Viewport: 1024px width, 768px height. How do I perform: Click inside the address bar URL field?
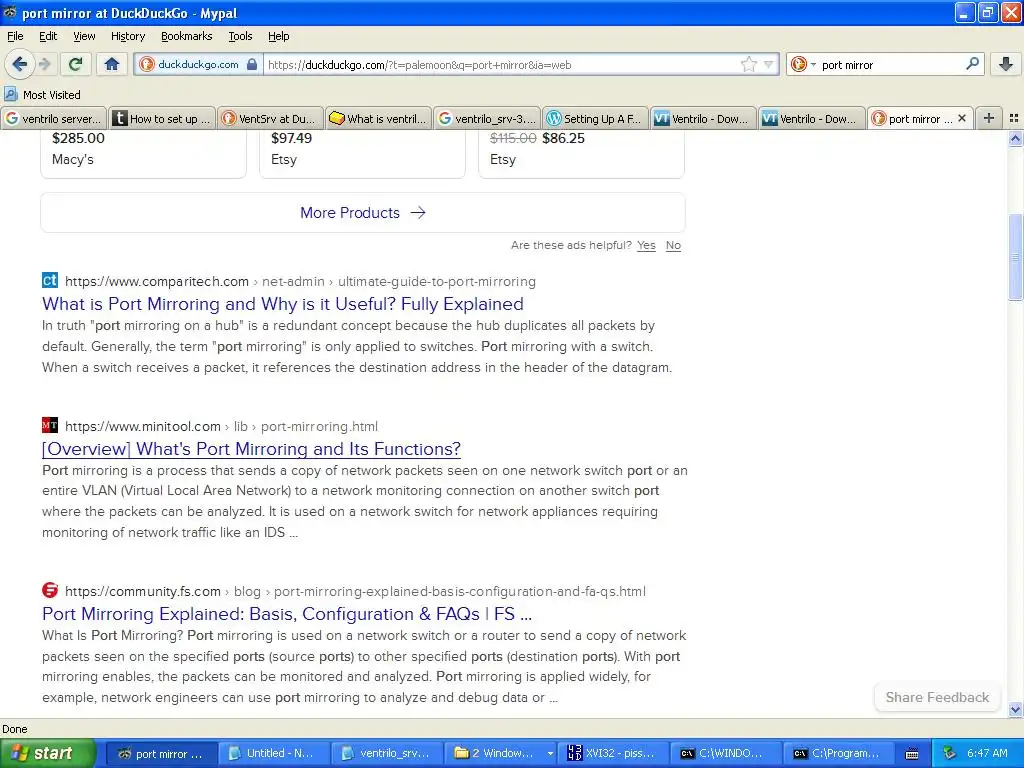tap(502, 64)
